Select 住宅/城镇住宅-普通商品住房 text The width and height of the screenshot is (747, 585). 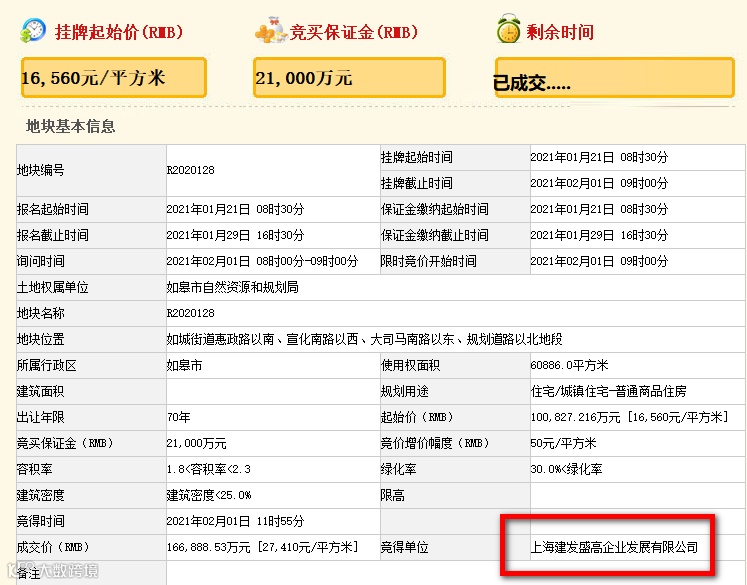(x=609, y=391)
